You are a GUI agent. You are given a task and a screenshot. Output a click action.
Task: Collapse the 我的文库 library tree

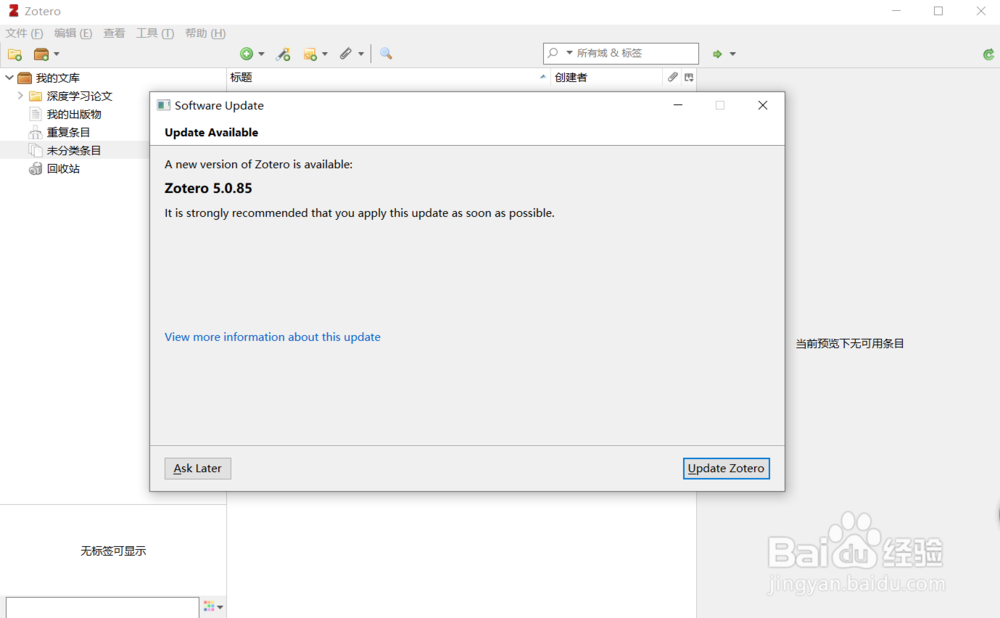(x=9, y=78)
